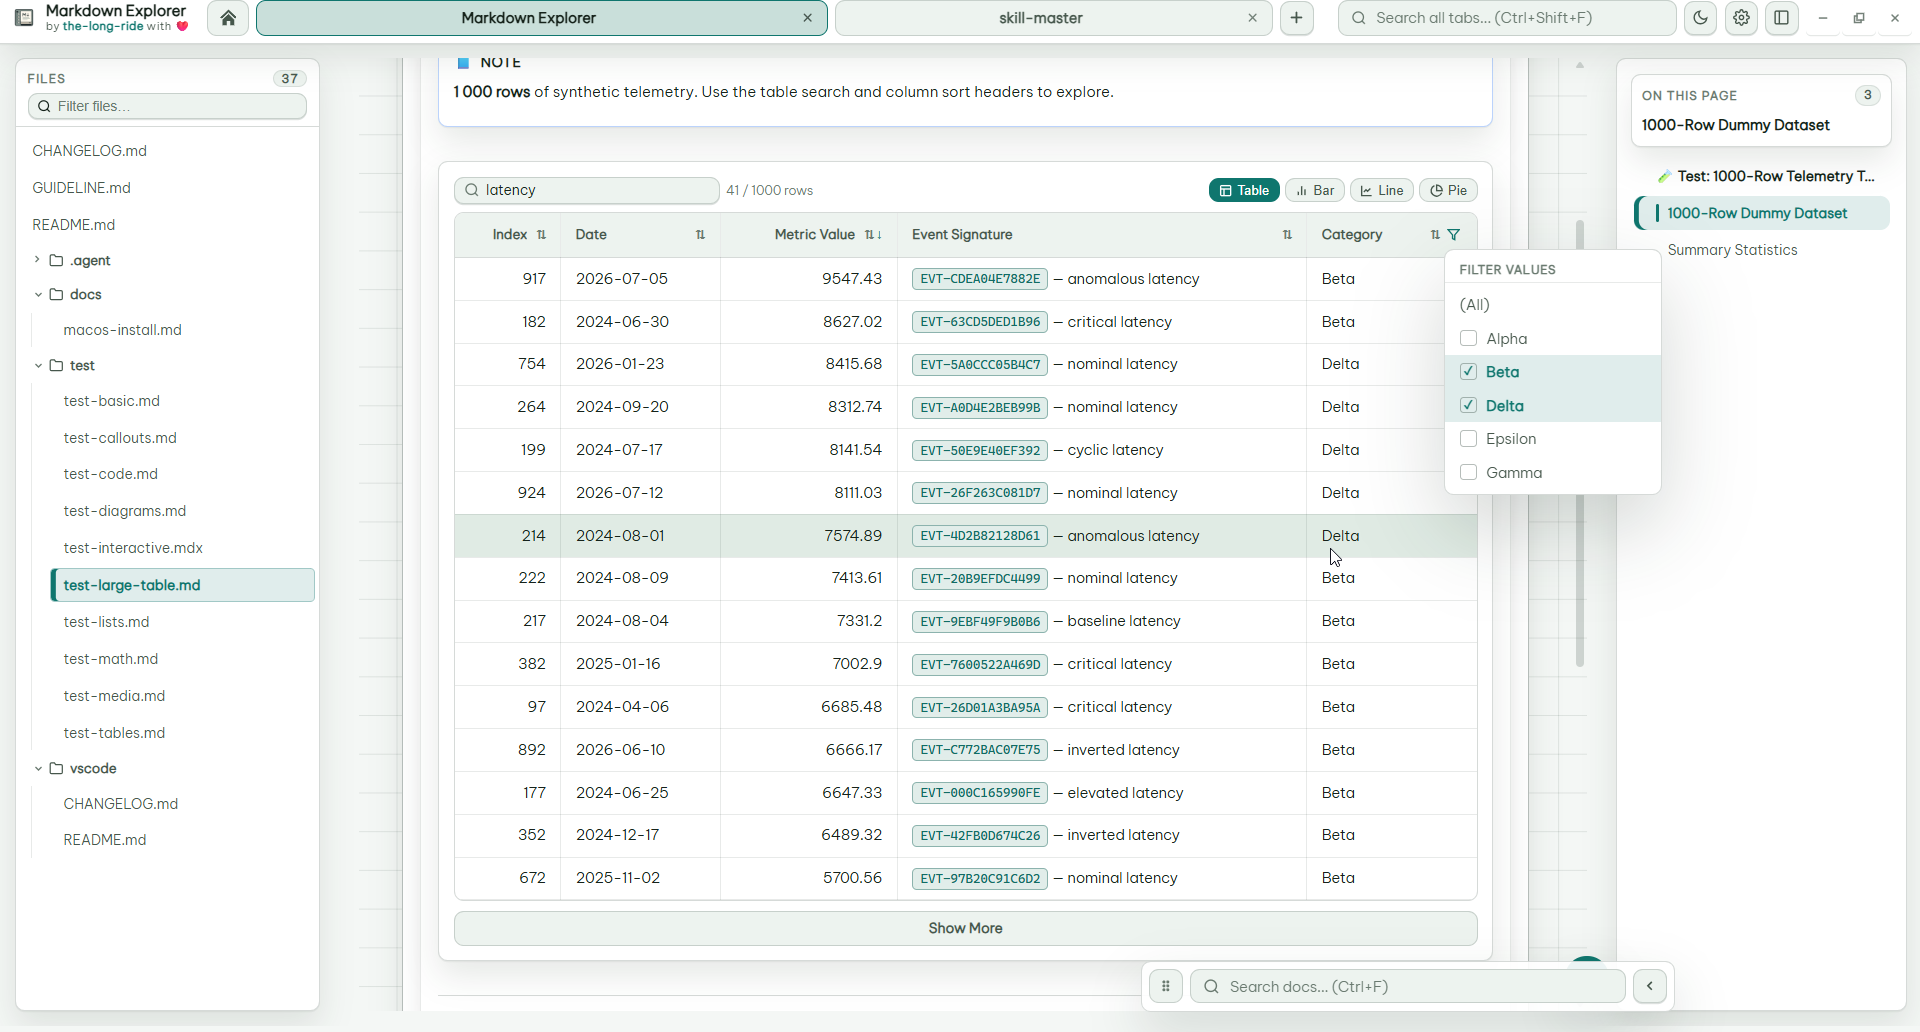Viewport: 1920px width, 1032px height.
Task: Click event tag EVT-97B20C91C6D2
Action: click(x=980, y=879)
